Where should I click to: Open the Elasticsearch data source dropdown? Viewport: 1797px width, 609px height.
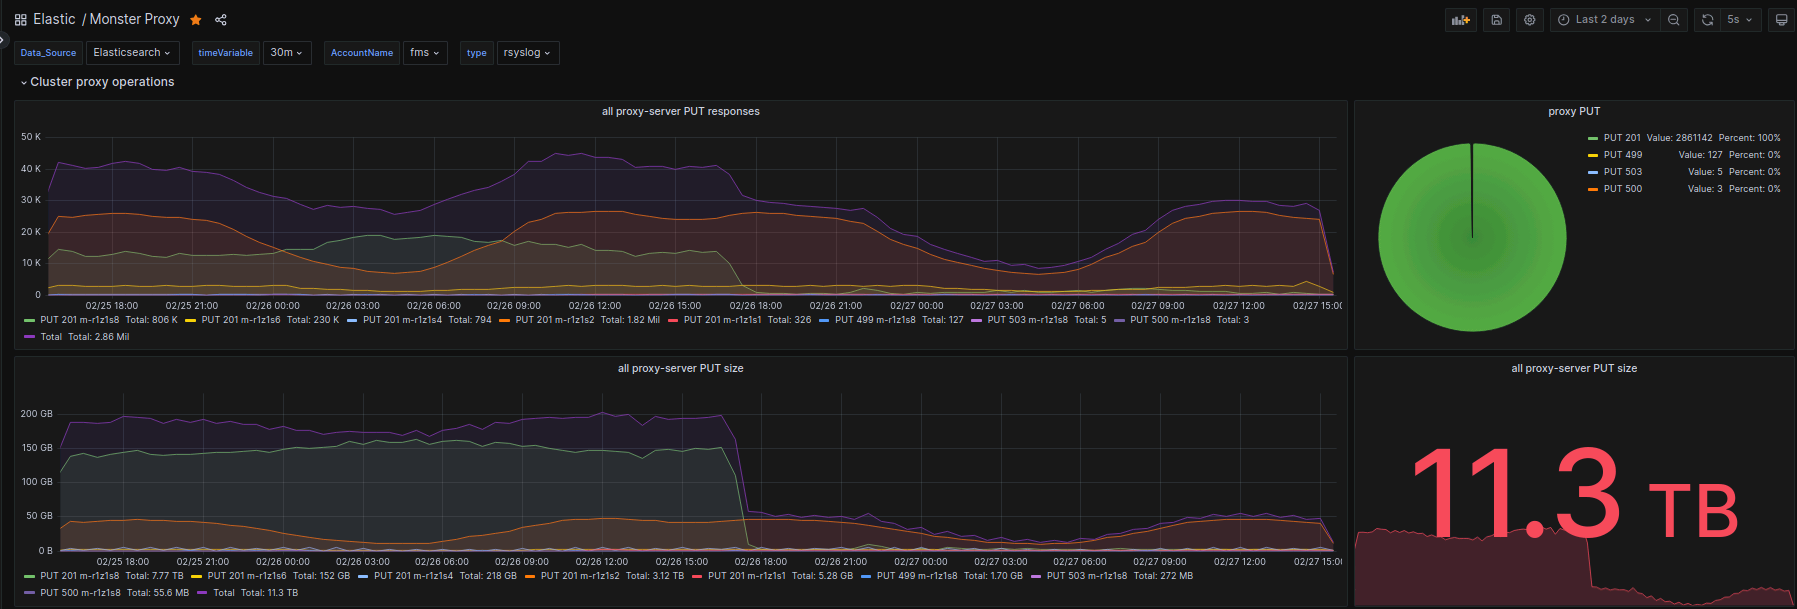[x=132, y=53]
